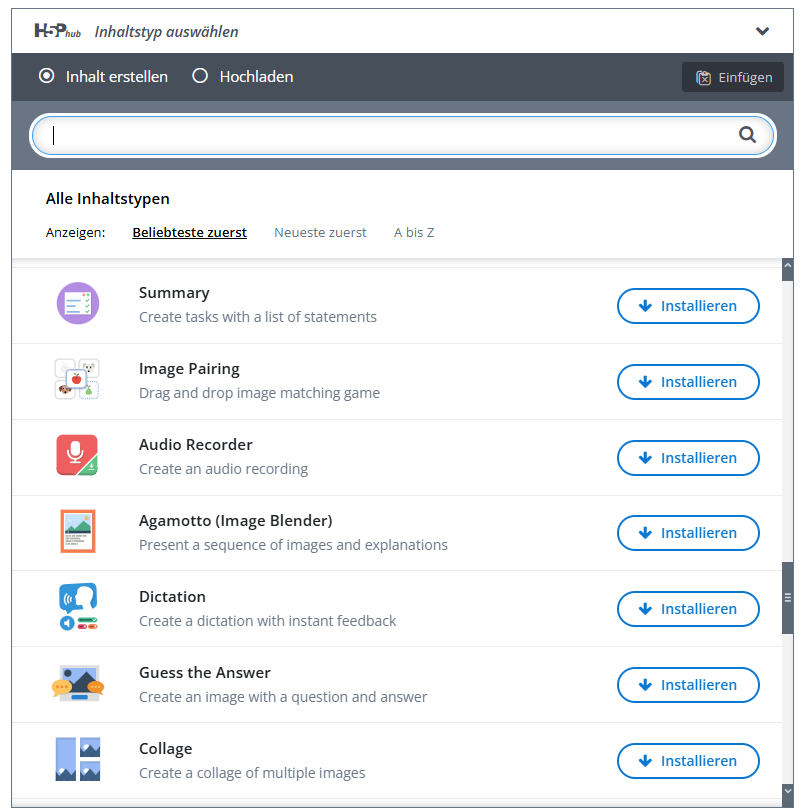The height and width of the screenshot is (812, 802).
Task: Click the Image Pairing icon
Action: click(78, 379)
